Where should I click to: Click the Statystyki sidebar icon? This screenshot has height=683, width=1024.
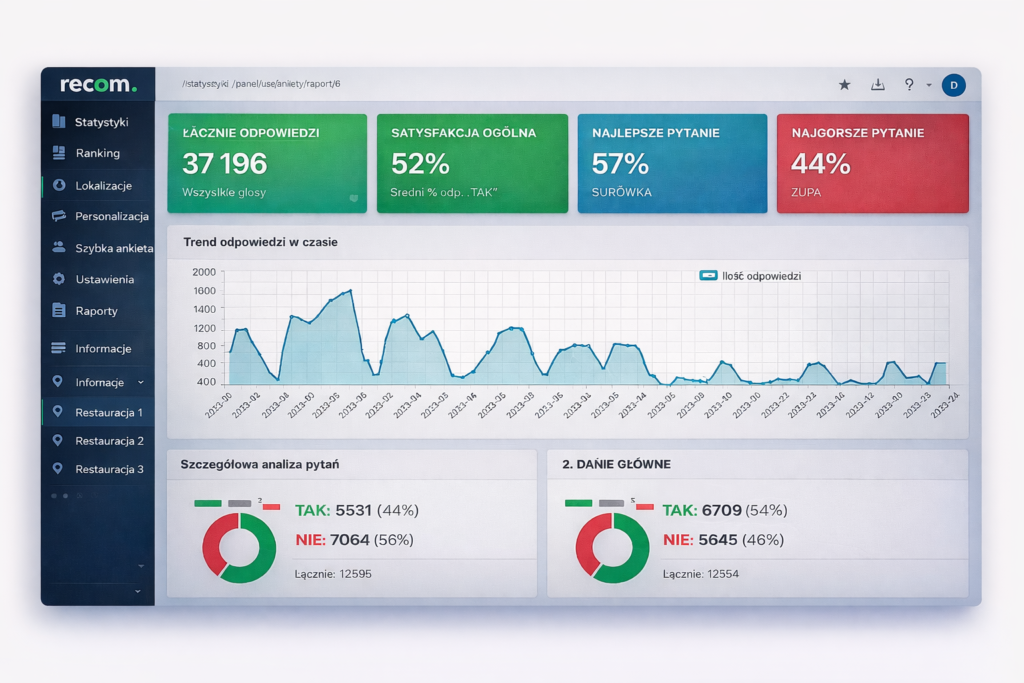pyautogui.click(x=58, y=122)
